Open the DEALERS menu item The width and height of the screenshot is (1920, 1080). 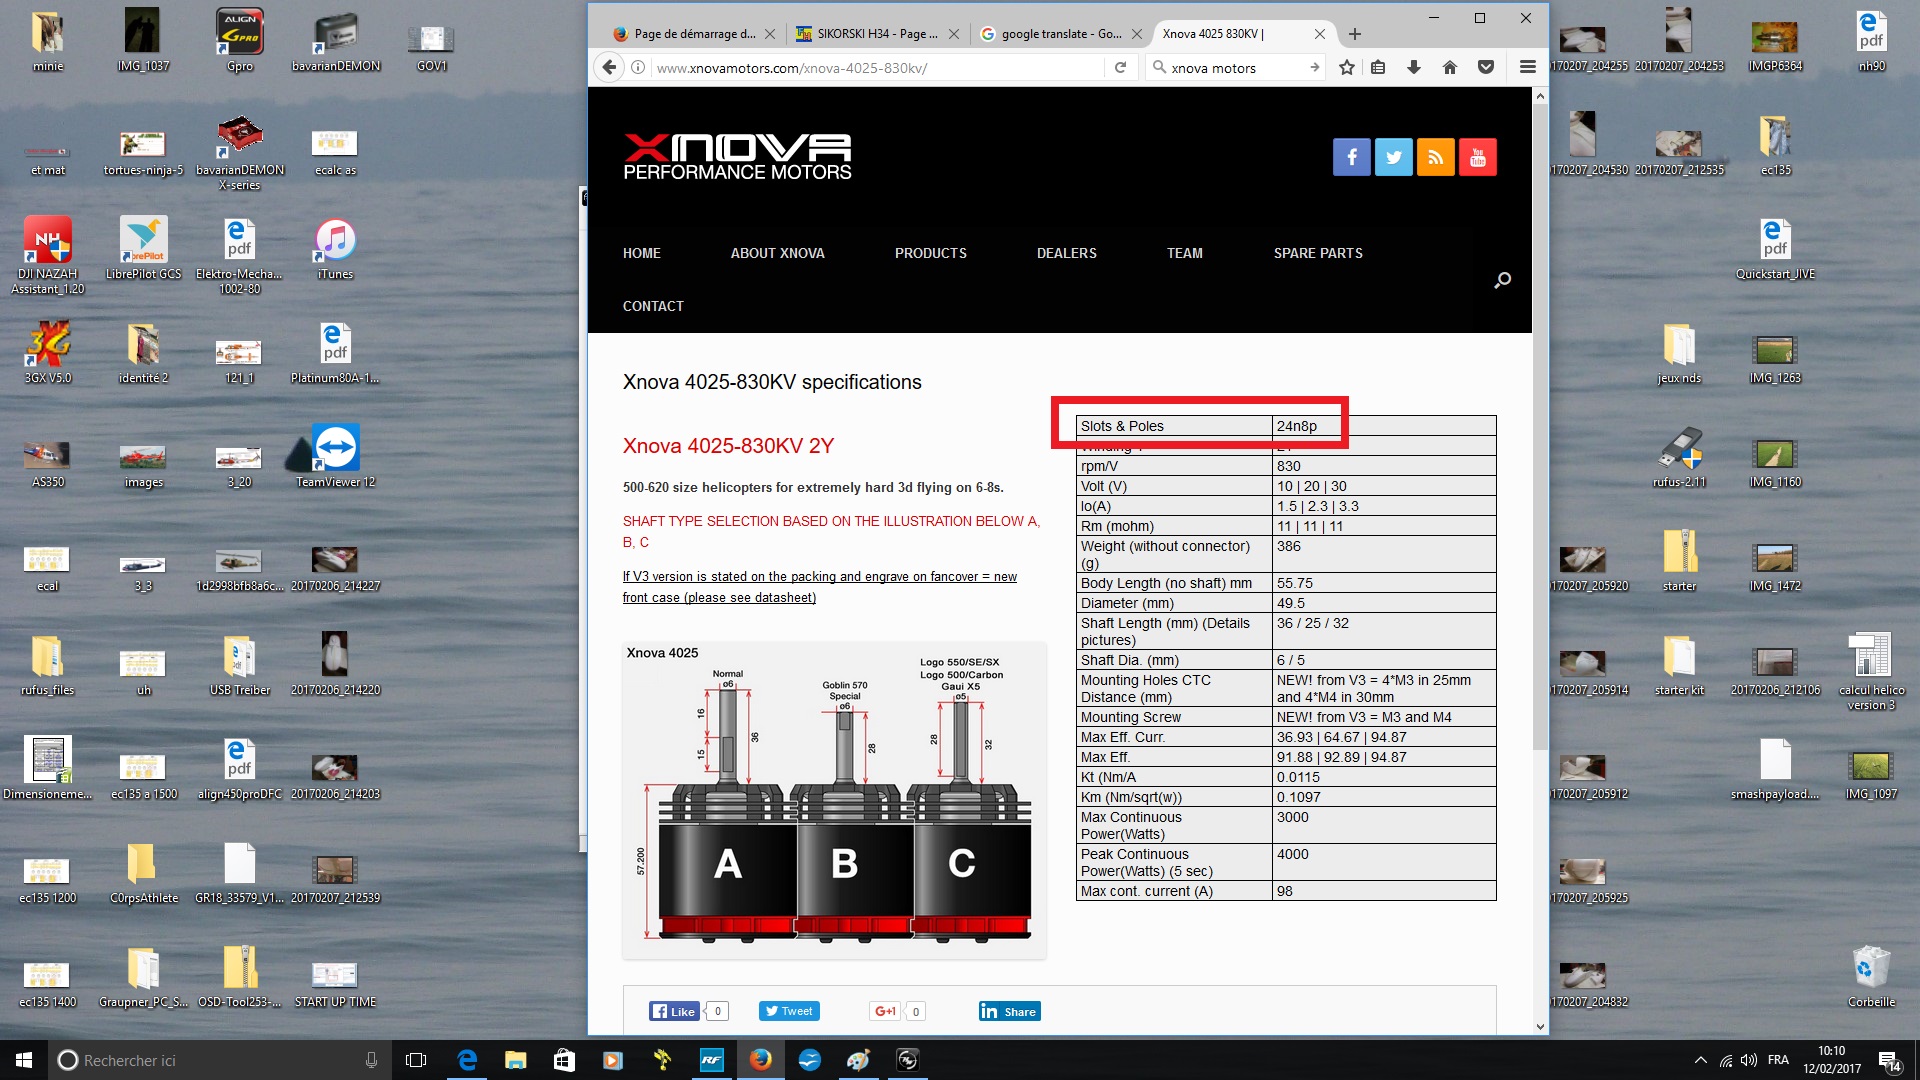click(x=1066, y=253)
